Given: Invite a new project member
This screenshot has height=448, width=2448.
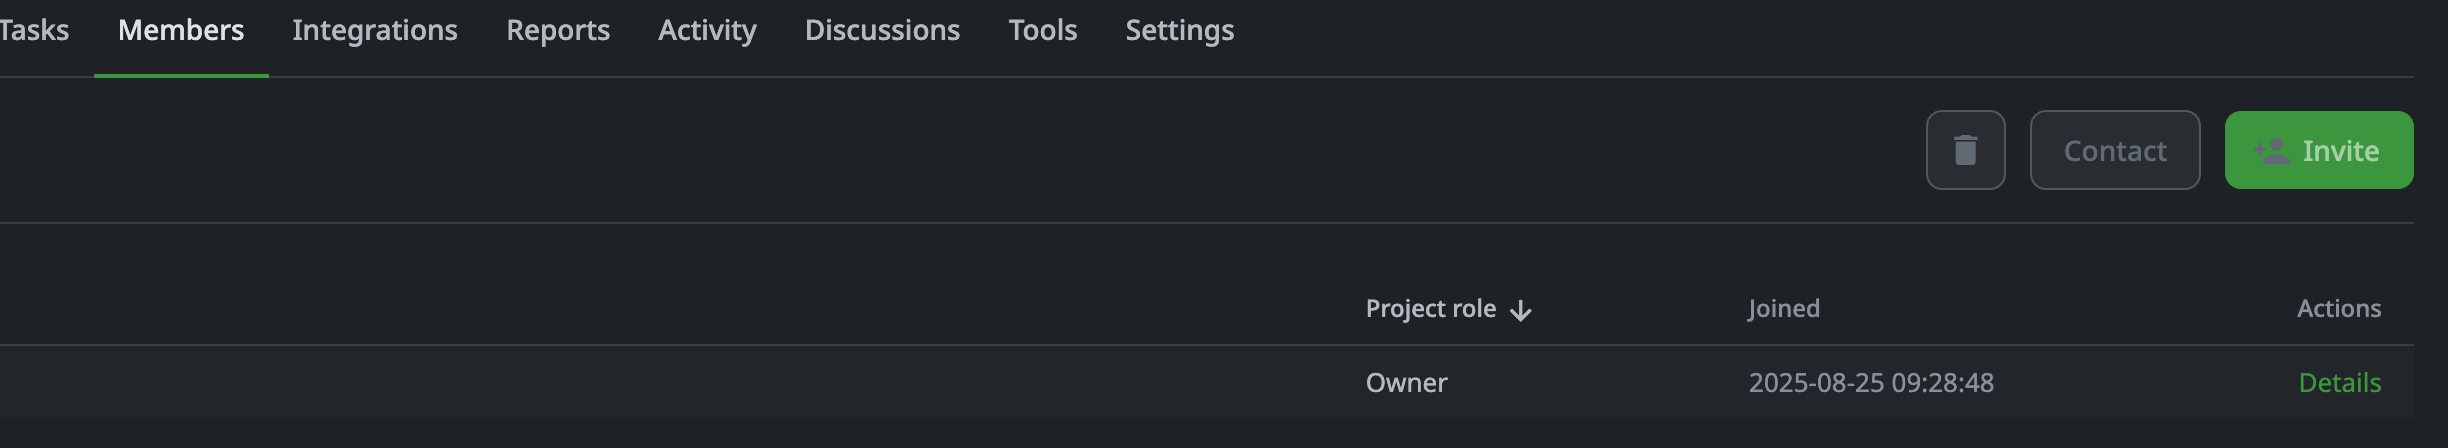Looking at the screenshot, I should click(x=2319, y=150).
